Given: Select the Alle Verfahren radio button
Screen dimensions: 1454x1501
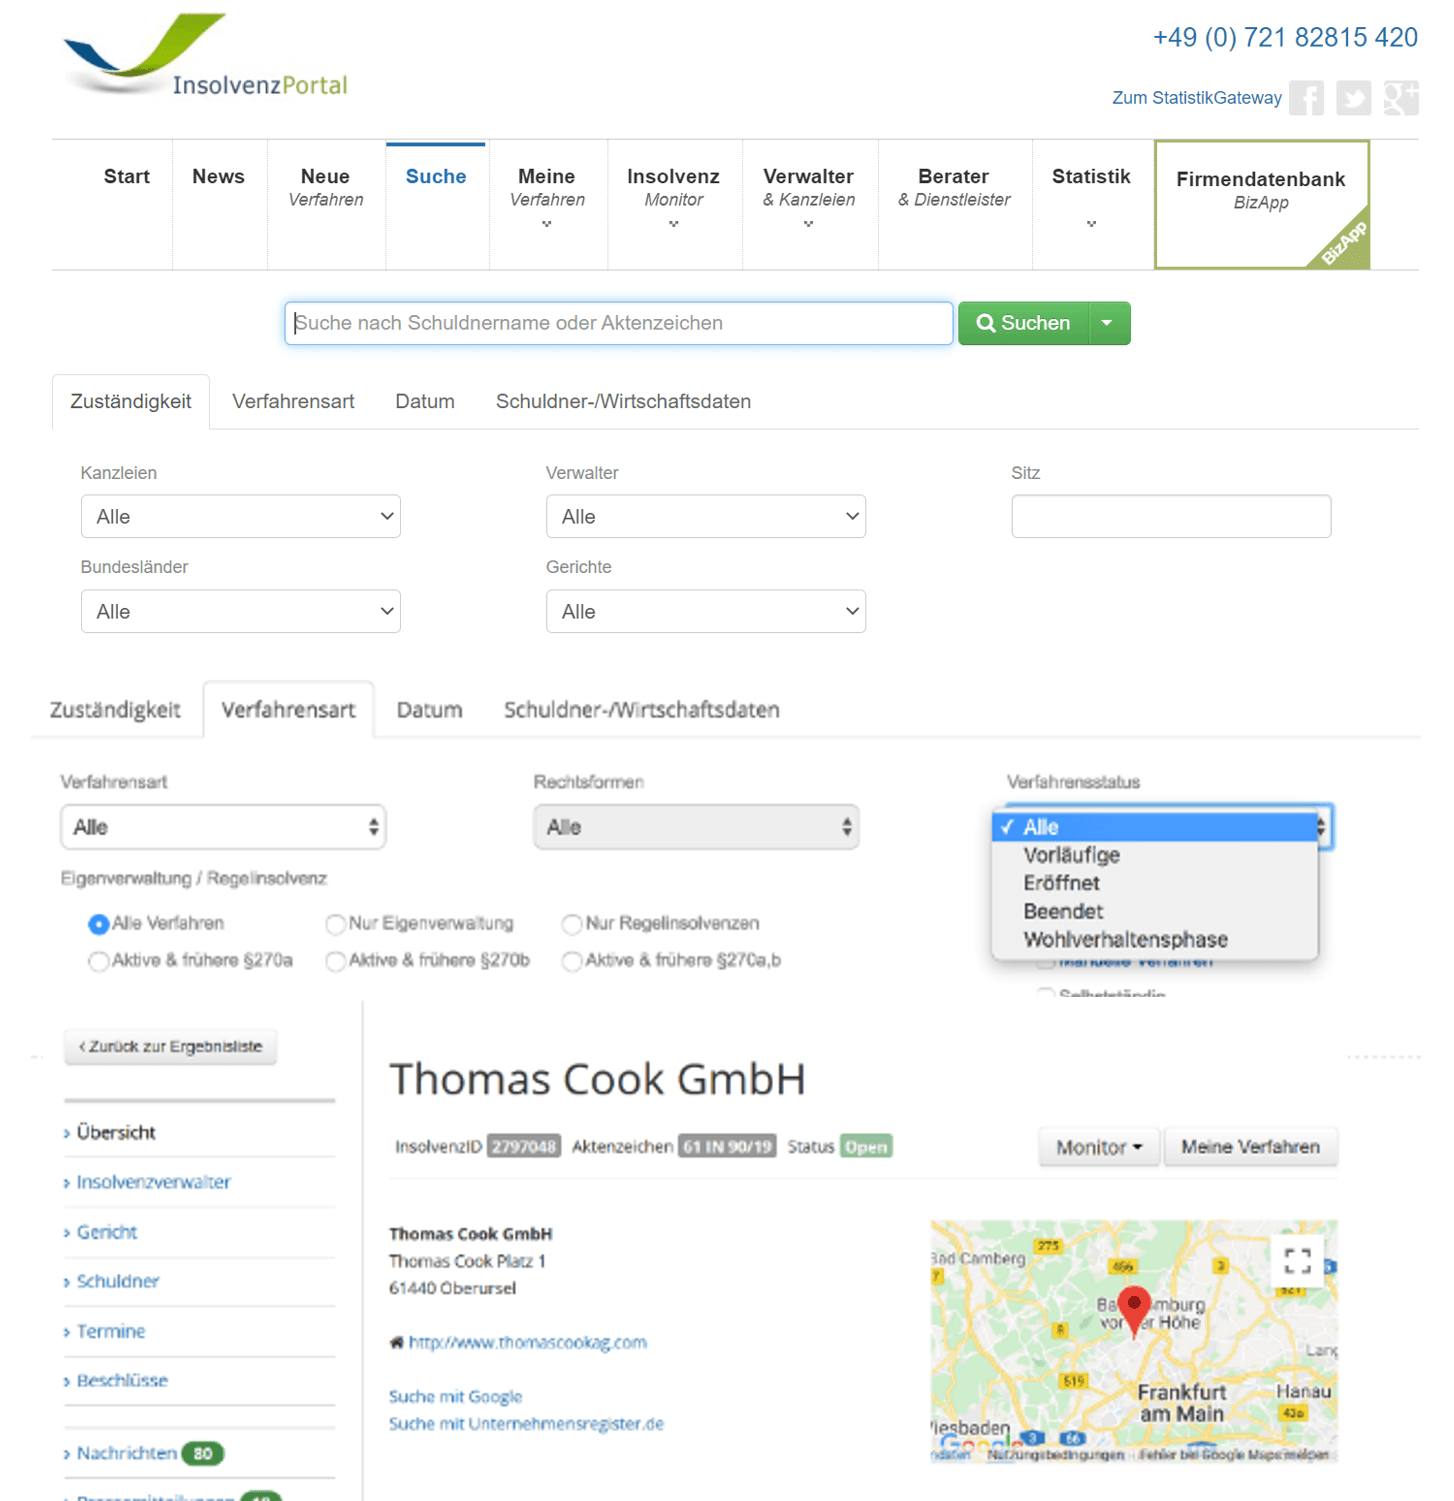Looking at the screenshot, I should [x=98, y=924].
